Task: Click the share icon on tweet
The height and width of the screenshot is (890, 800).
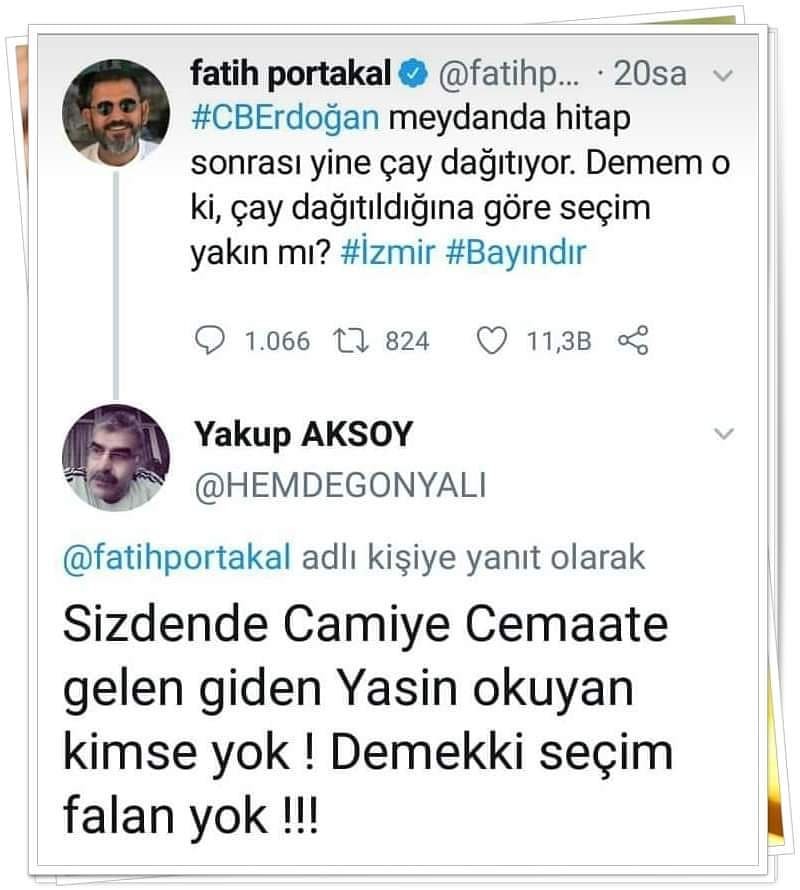Action: (634, 342)
